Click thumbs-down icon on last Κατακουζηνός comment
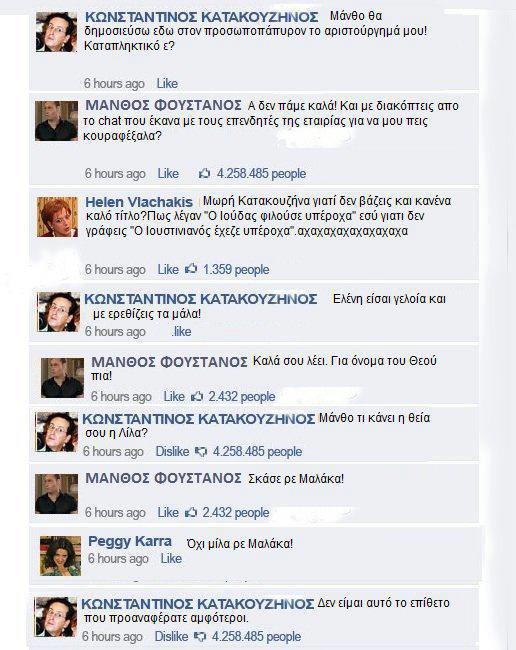Screen dimensions: 516x650 (x=200, y=636)
